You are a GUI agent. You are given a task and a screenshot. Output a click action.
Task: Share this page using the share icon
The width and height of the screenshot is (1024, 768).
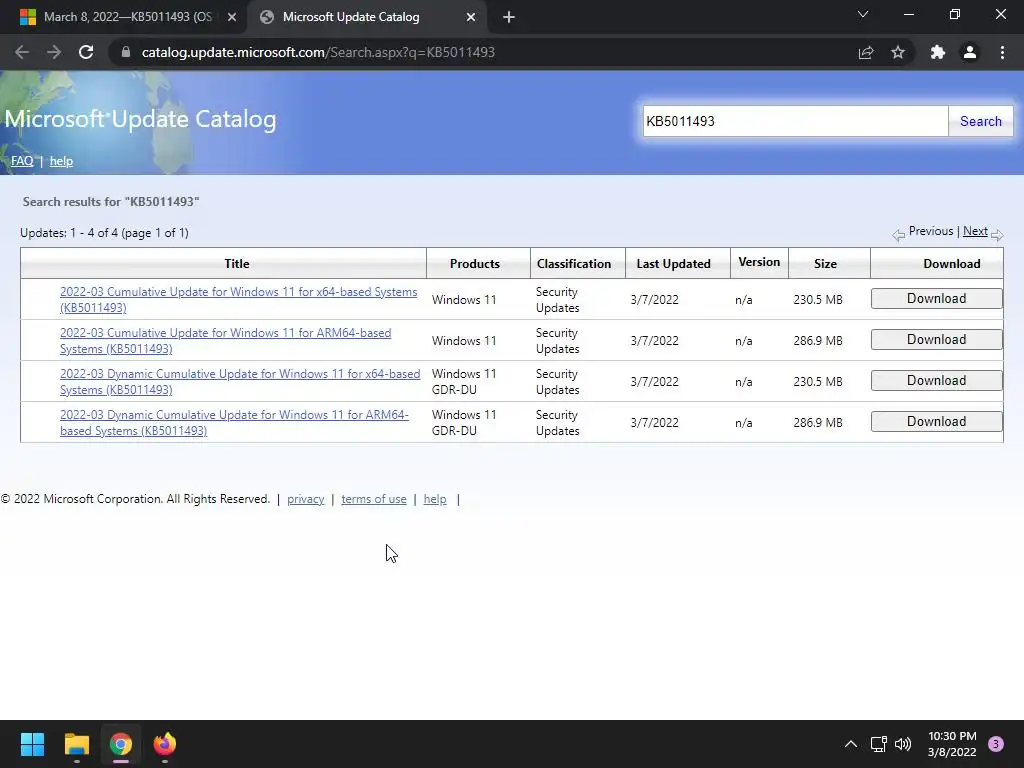click(x=866, y=52)
